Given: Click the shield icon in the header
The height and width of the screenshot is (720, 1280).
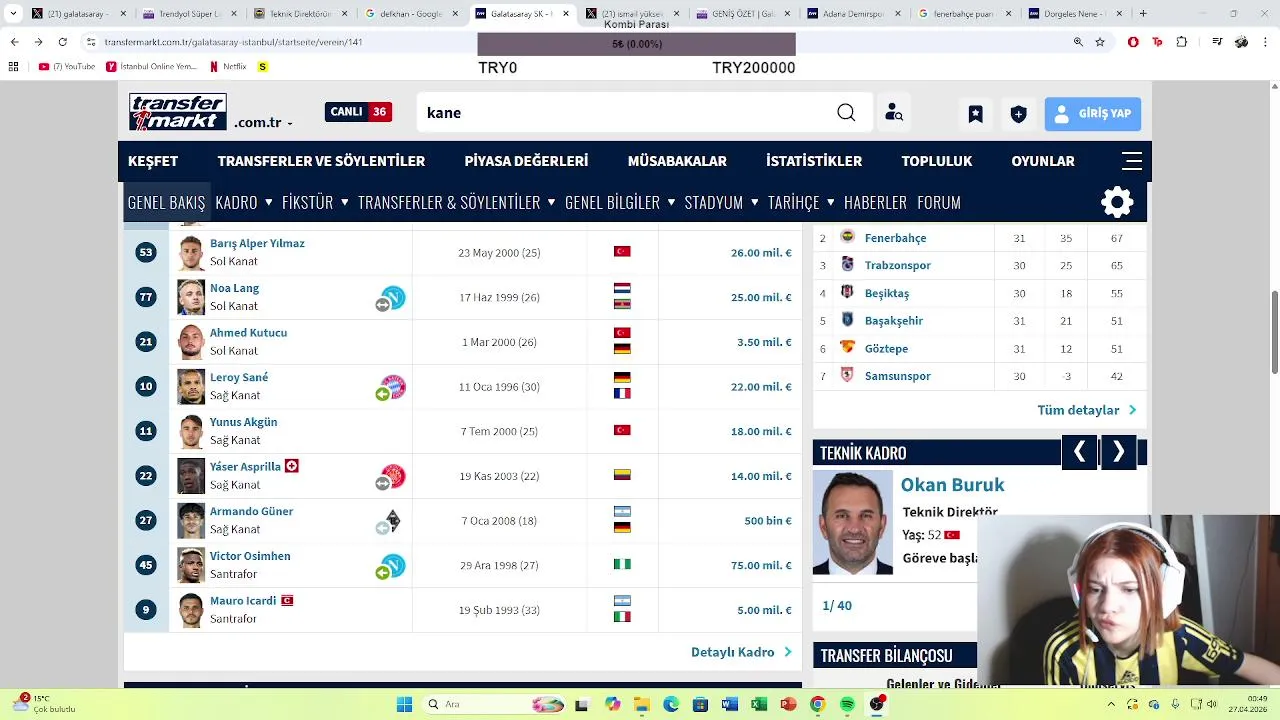Looking at the screenshot, I should point(1018,114).
